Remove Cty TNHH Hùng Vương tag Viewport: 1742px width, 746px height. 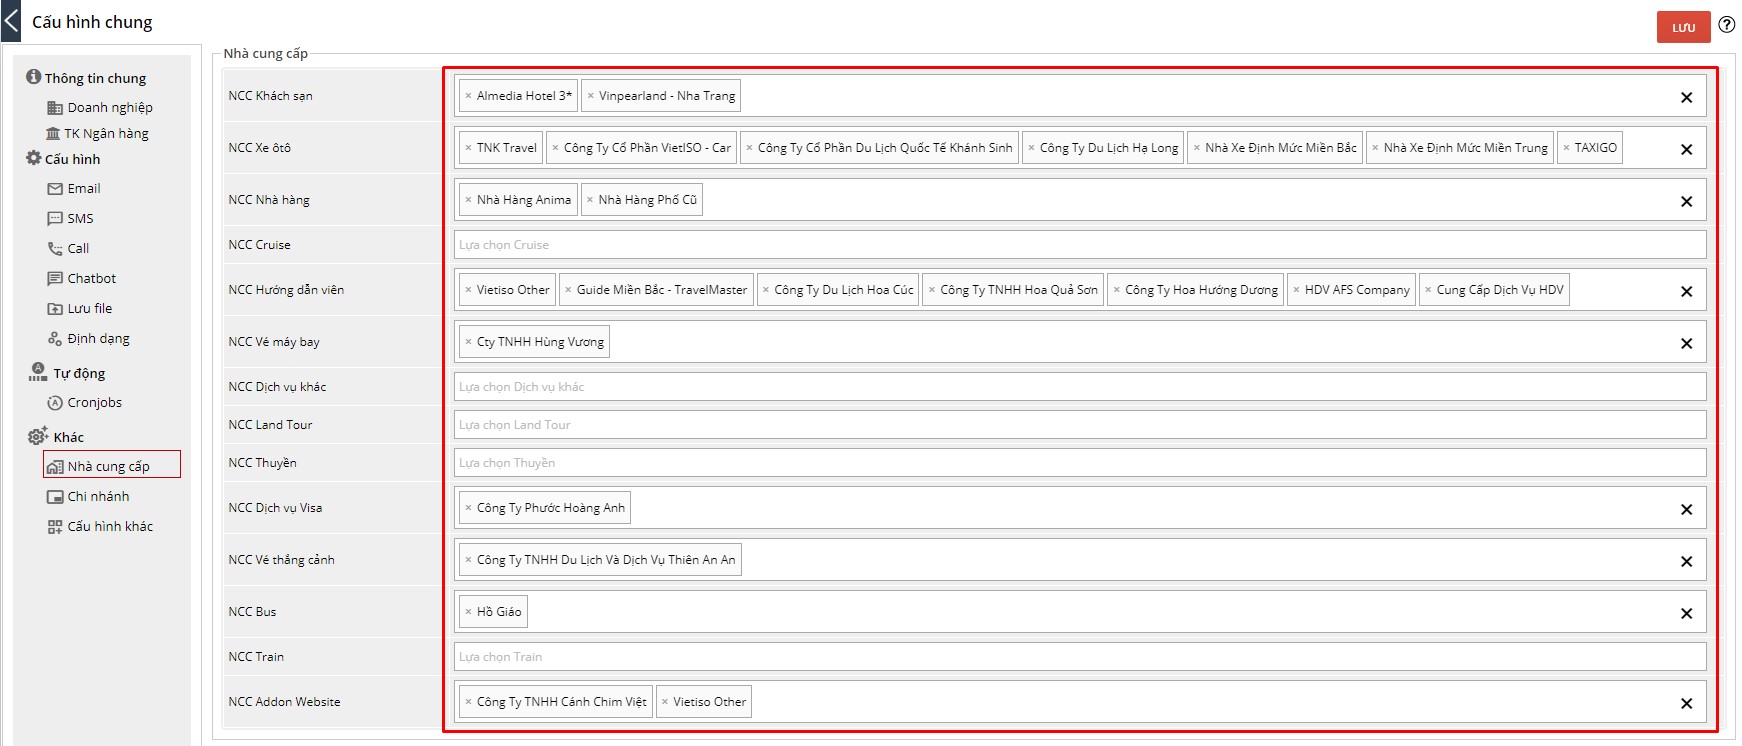coord(468,342)
